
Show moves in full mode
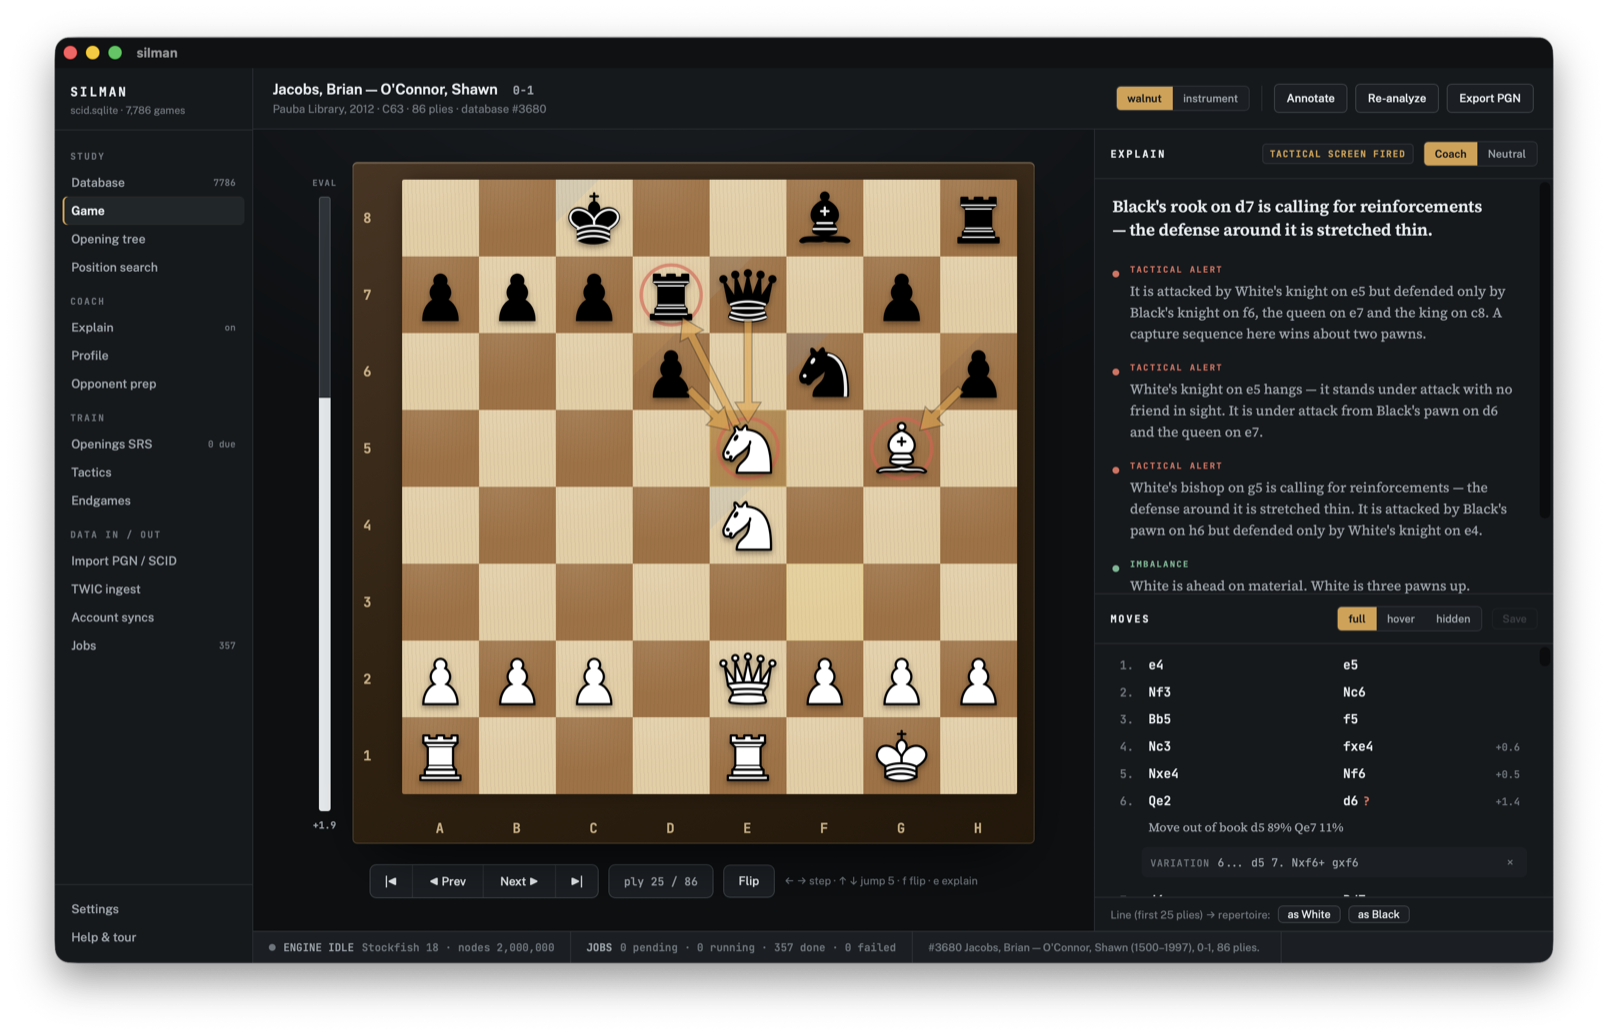tap(1356, 619)
